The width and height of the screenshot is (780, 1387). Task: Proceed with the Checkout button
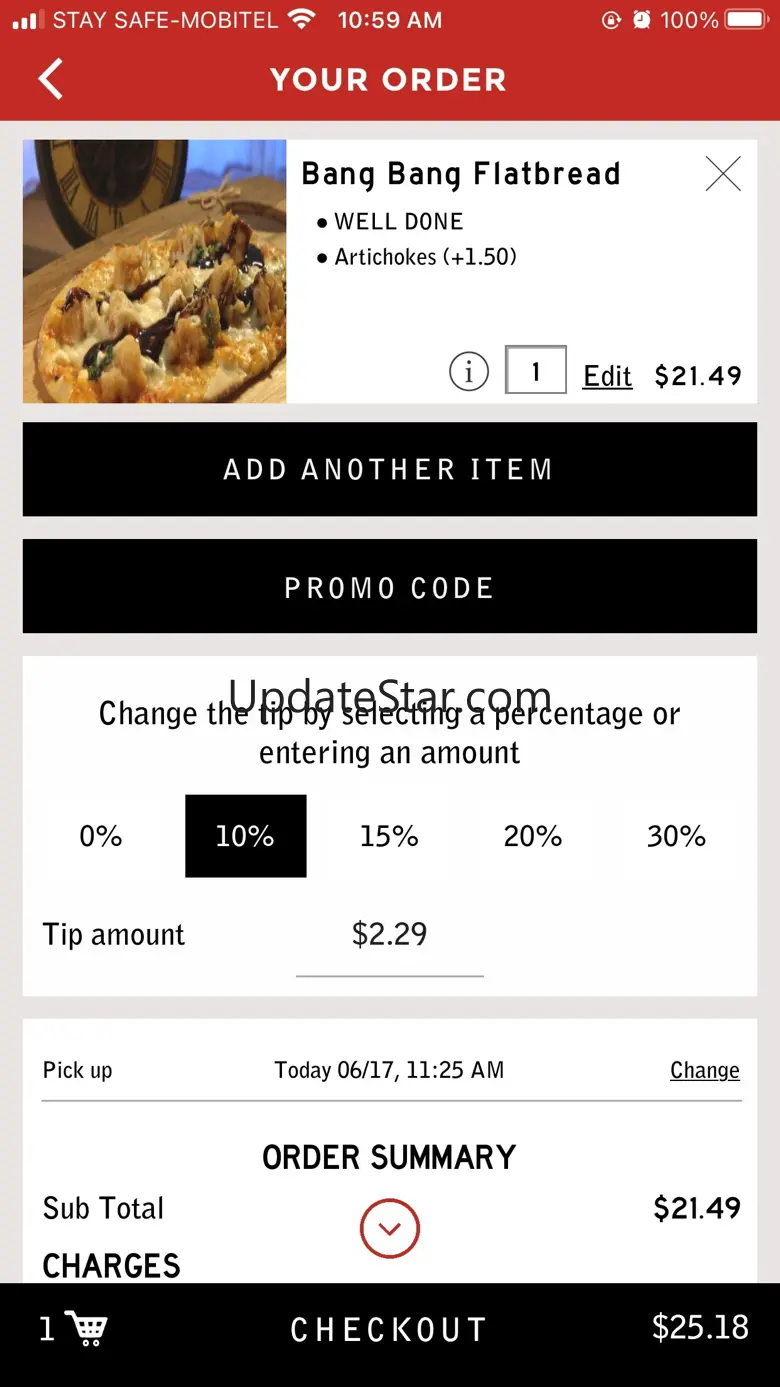(389, 1329)
